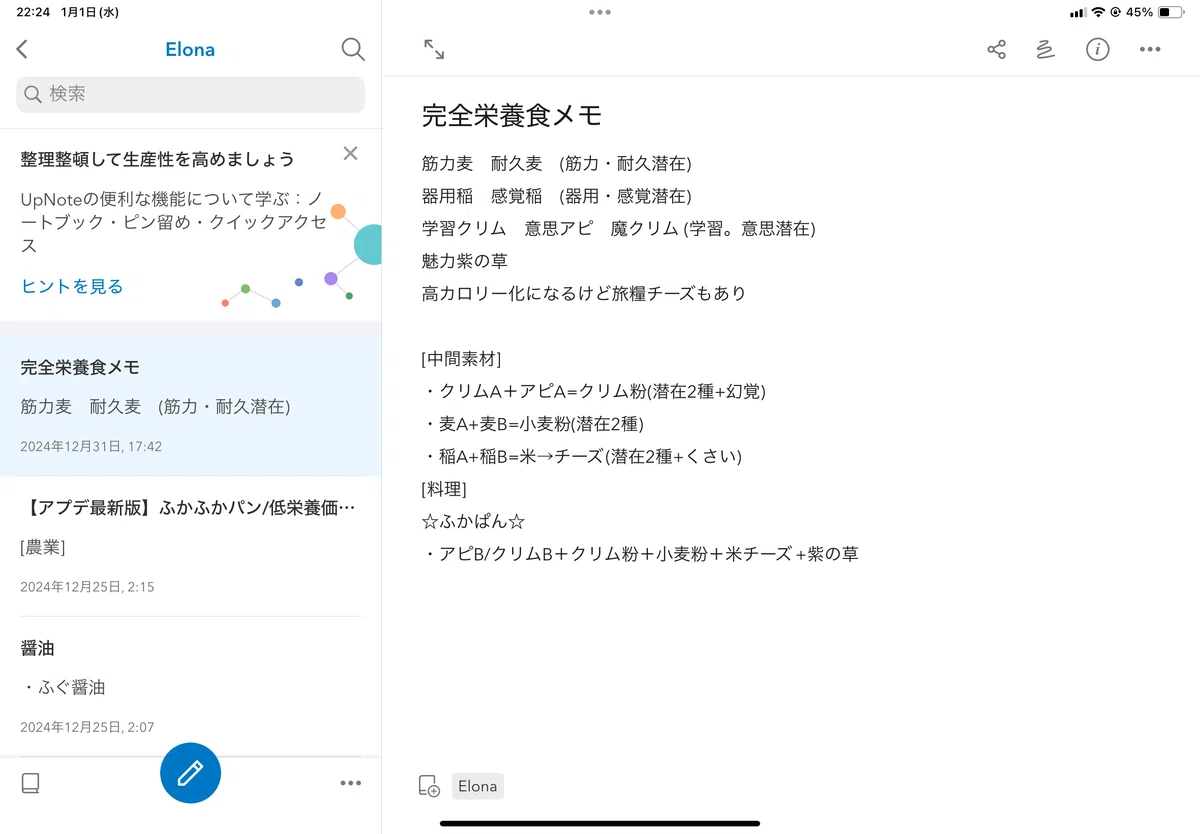Create a new note with the pencil button
This screenshot has width=1200, height=834.
pos(190,773)
